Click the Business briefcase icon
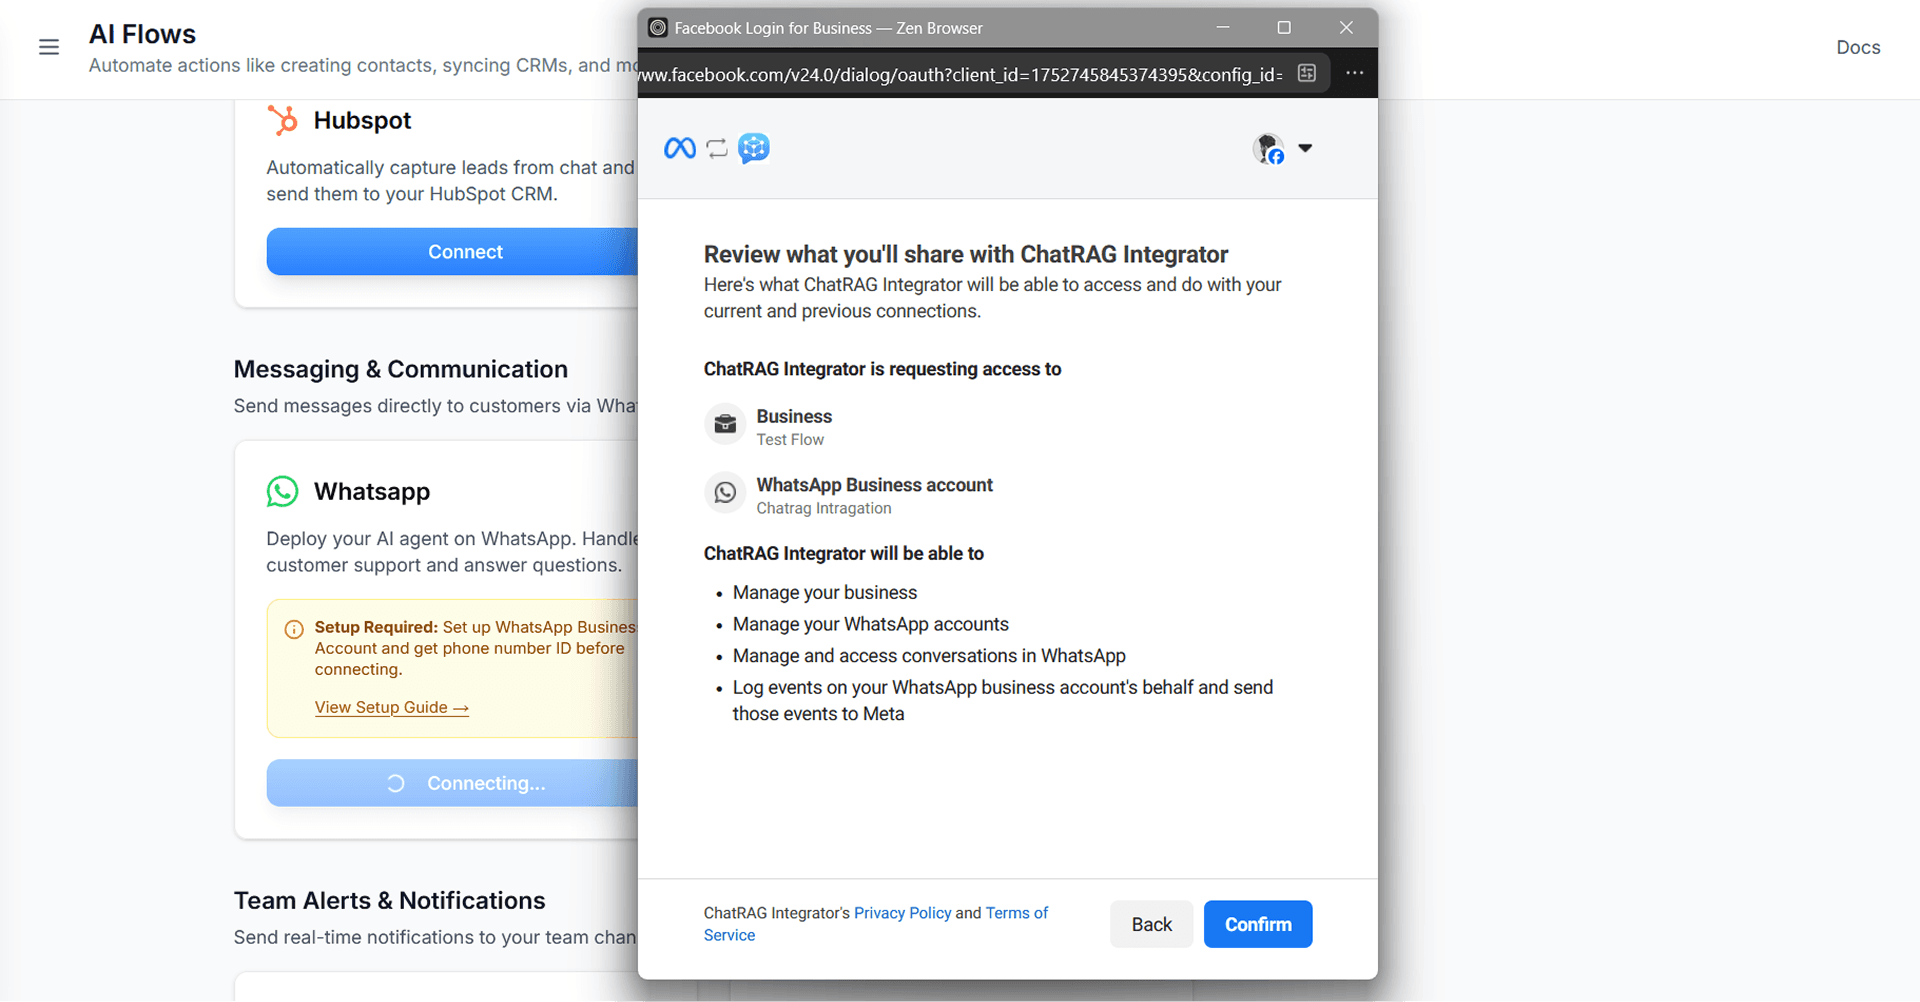This screenshot has width=1920, height=1002. [x=725, y=425]
